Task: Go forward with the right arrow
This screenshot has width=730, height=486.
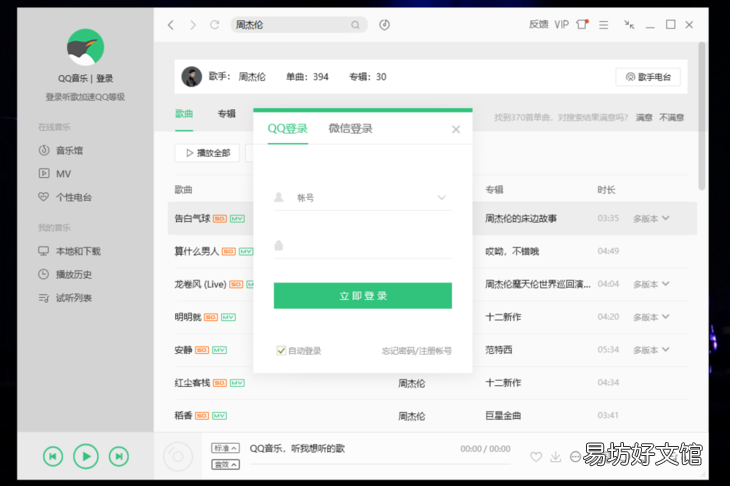Action: 193,25
